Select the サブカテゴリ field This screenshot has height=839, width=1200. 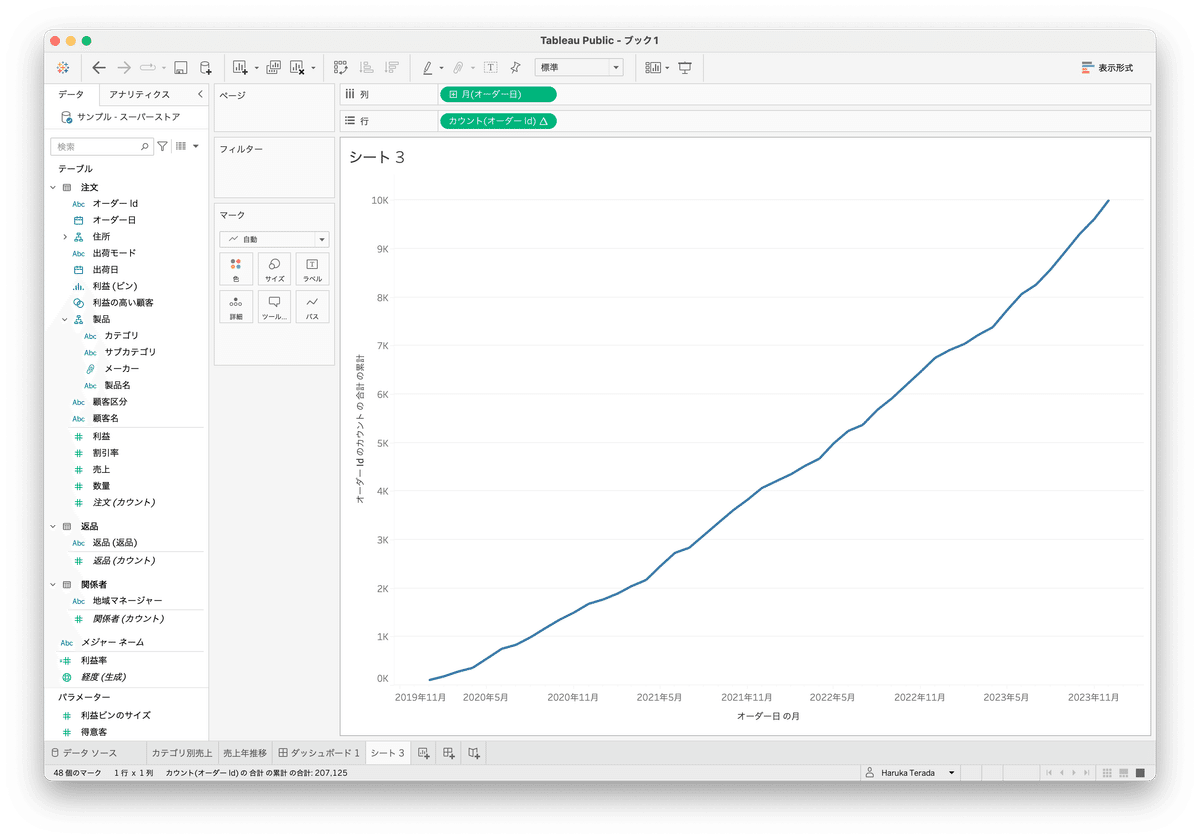tap(130, 352)
